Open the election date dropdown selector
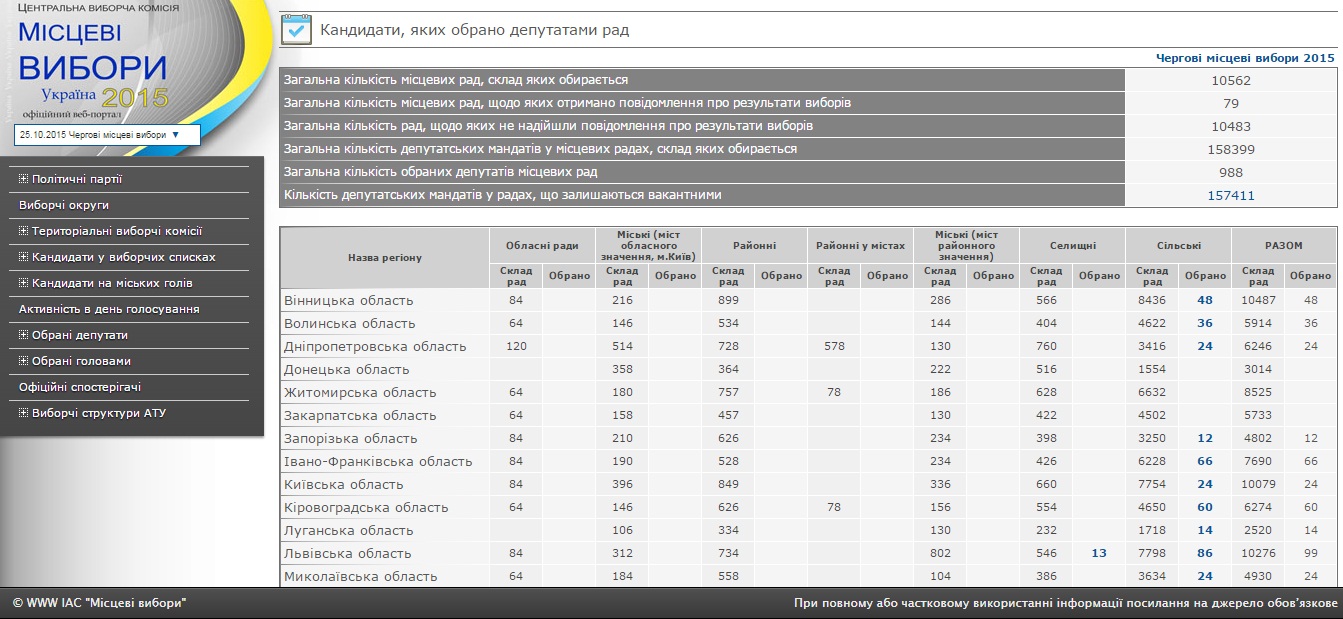1343x619 pixels. tap(106, 135)
